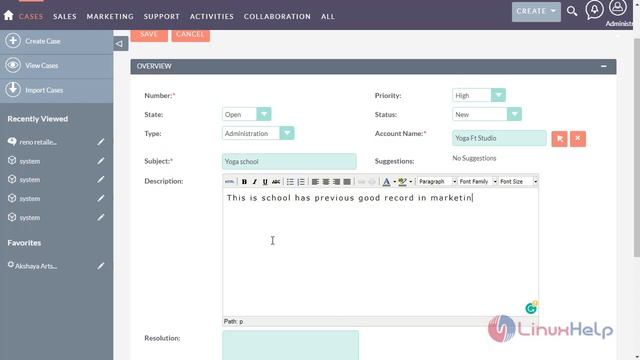Viewport: 640px width, 360px height.
Task: Toggle HTML source editor button
Action: pyautogui.click(x=229, y=182)
